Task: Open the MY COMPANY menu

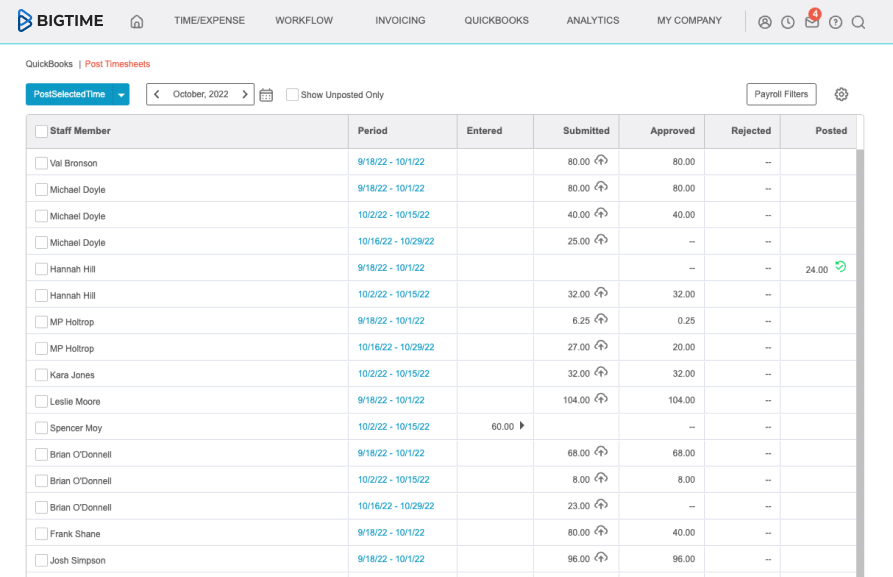Action: click(x=689, y=21)
